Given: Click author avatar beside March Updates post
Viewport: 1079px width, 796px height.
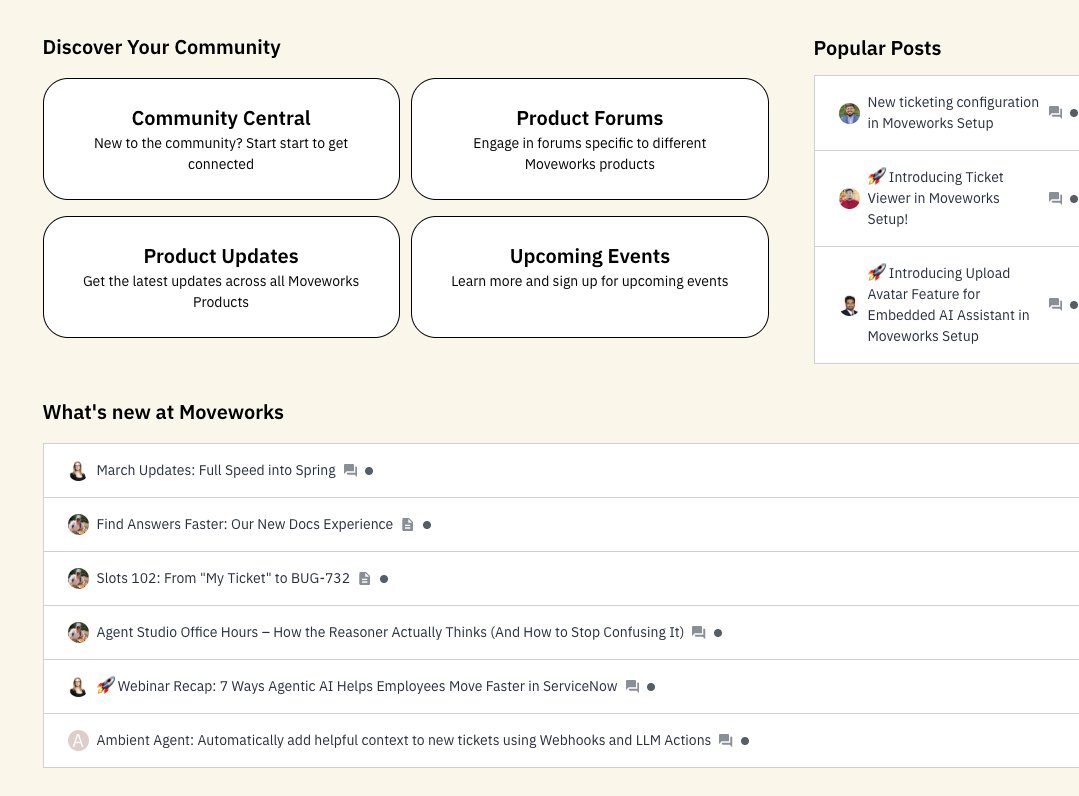Looking at the screenshot, I should click(78, 470).
